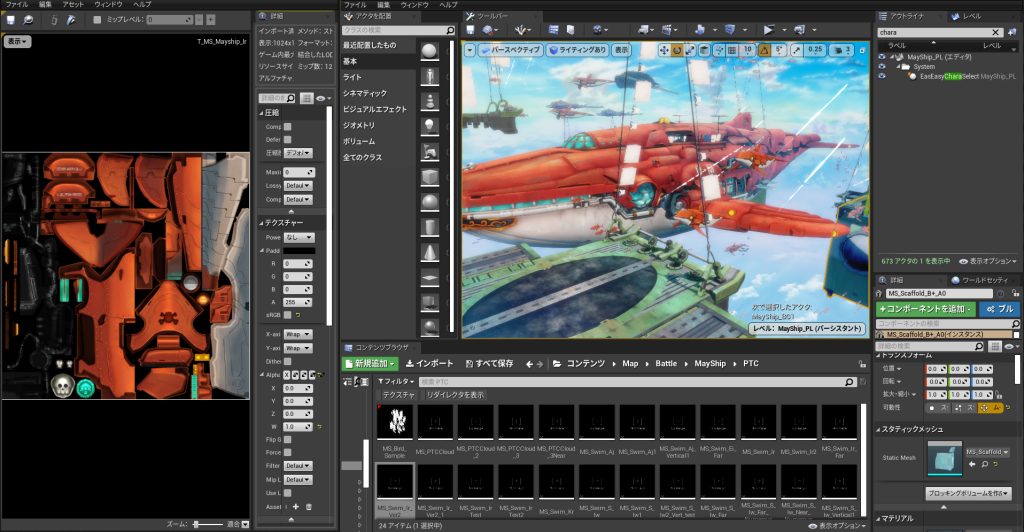
Task: Open the Blueprints toolbar icon
Action: pyautogui.click(x=644, y=29)
